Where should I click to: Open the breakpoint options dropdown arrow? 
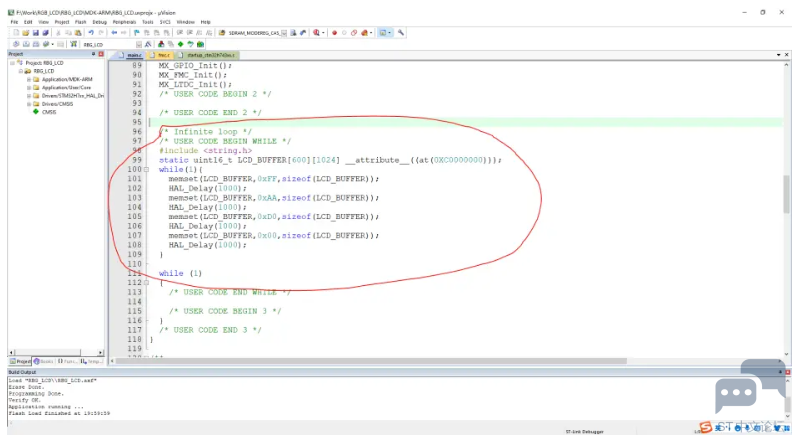(371, 33)
